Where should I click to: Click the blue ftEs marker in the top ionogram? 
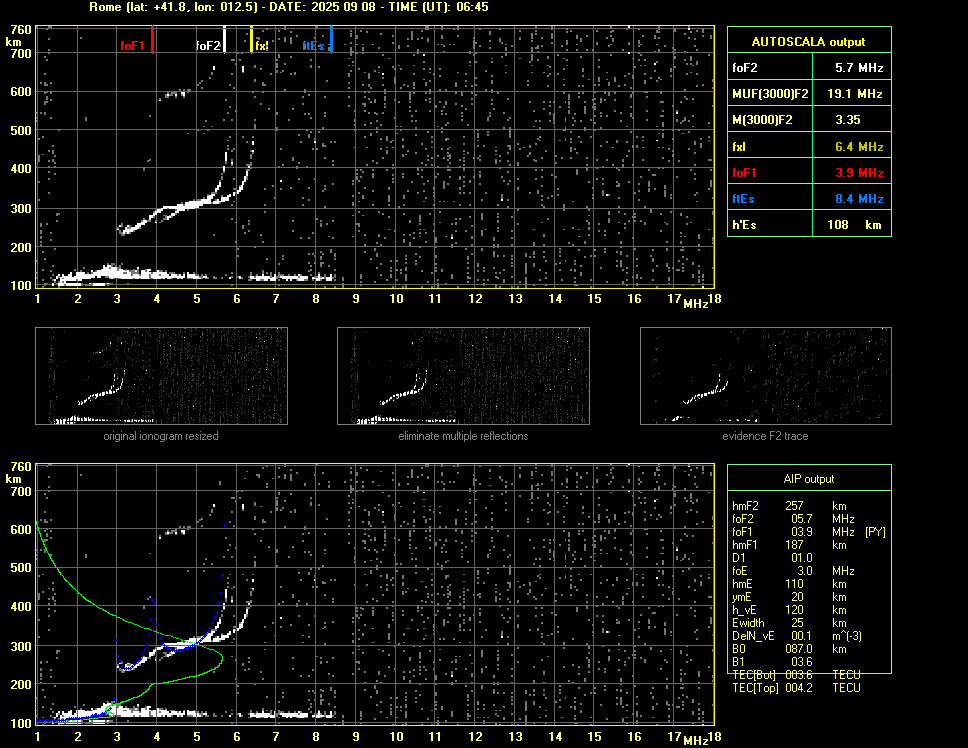click(332, 39)
